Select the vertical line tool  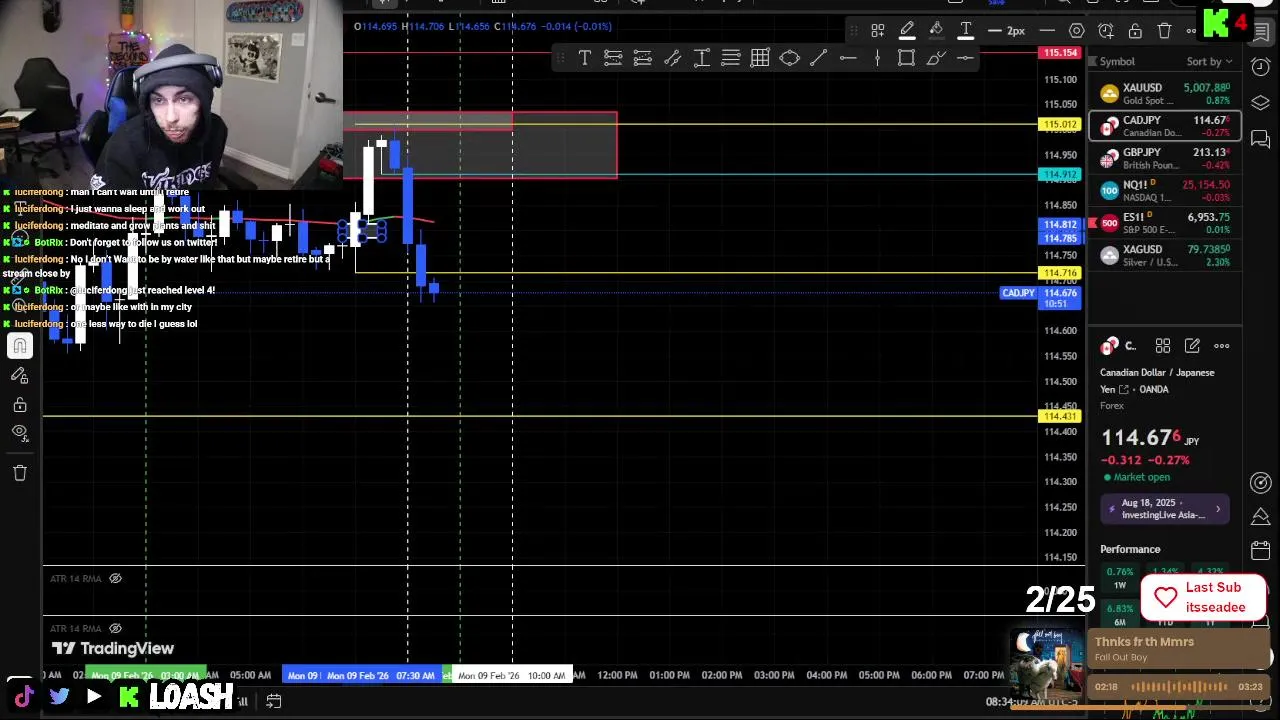click(877, 58)
